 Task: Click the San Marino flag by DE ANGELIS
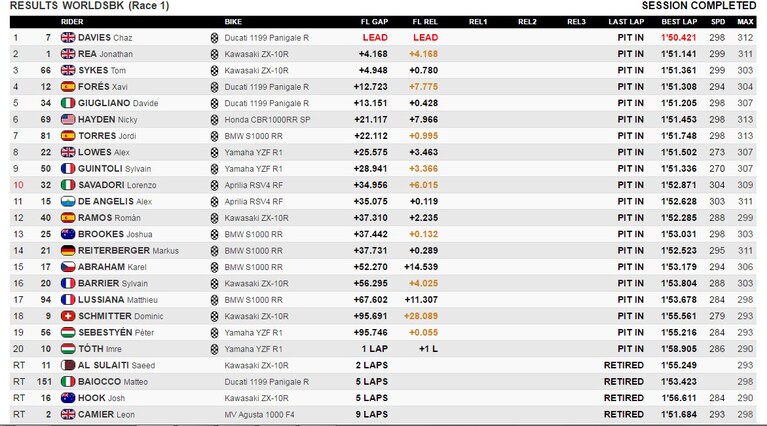tap(68, 202)
